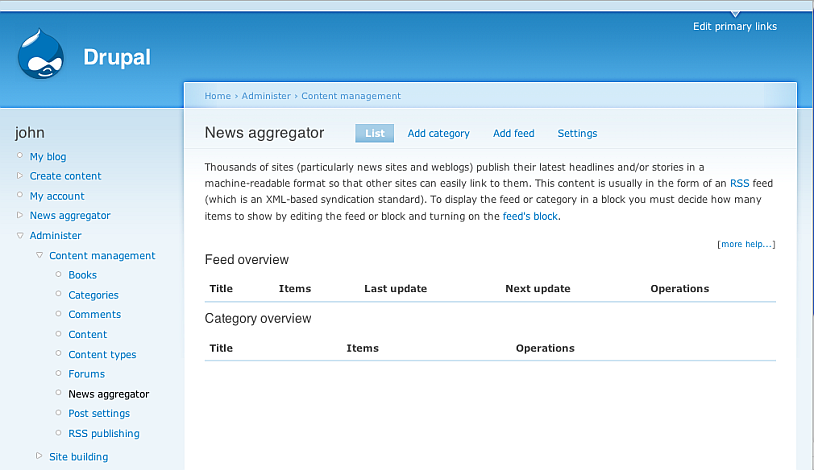Open the Settings tab
This screenshot has height=470, width=814.
point(577,133)
